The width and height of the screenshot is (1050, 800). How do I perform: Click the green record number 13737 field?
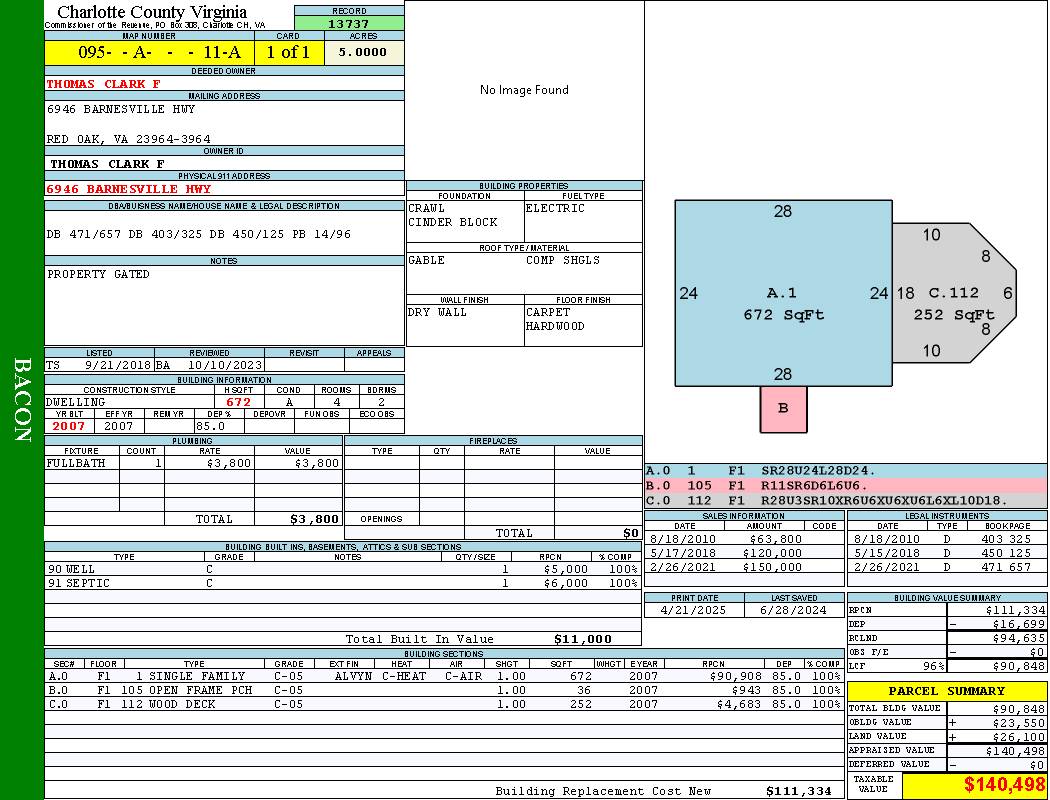pyautogui.click(x=349, y=24)
